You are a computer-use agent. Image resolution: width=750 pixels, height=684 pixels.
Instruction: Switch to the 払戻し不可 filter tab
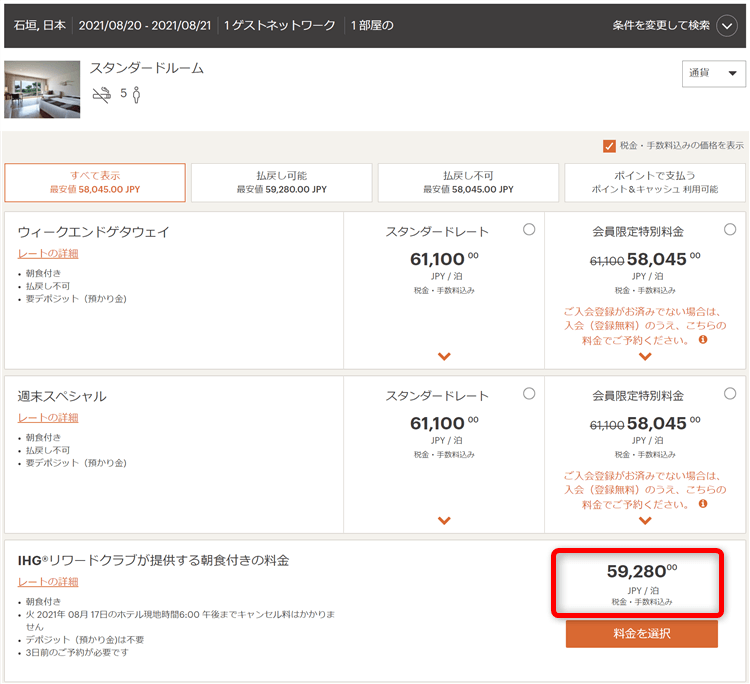click(x=468, y=182)
